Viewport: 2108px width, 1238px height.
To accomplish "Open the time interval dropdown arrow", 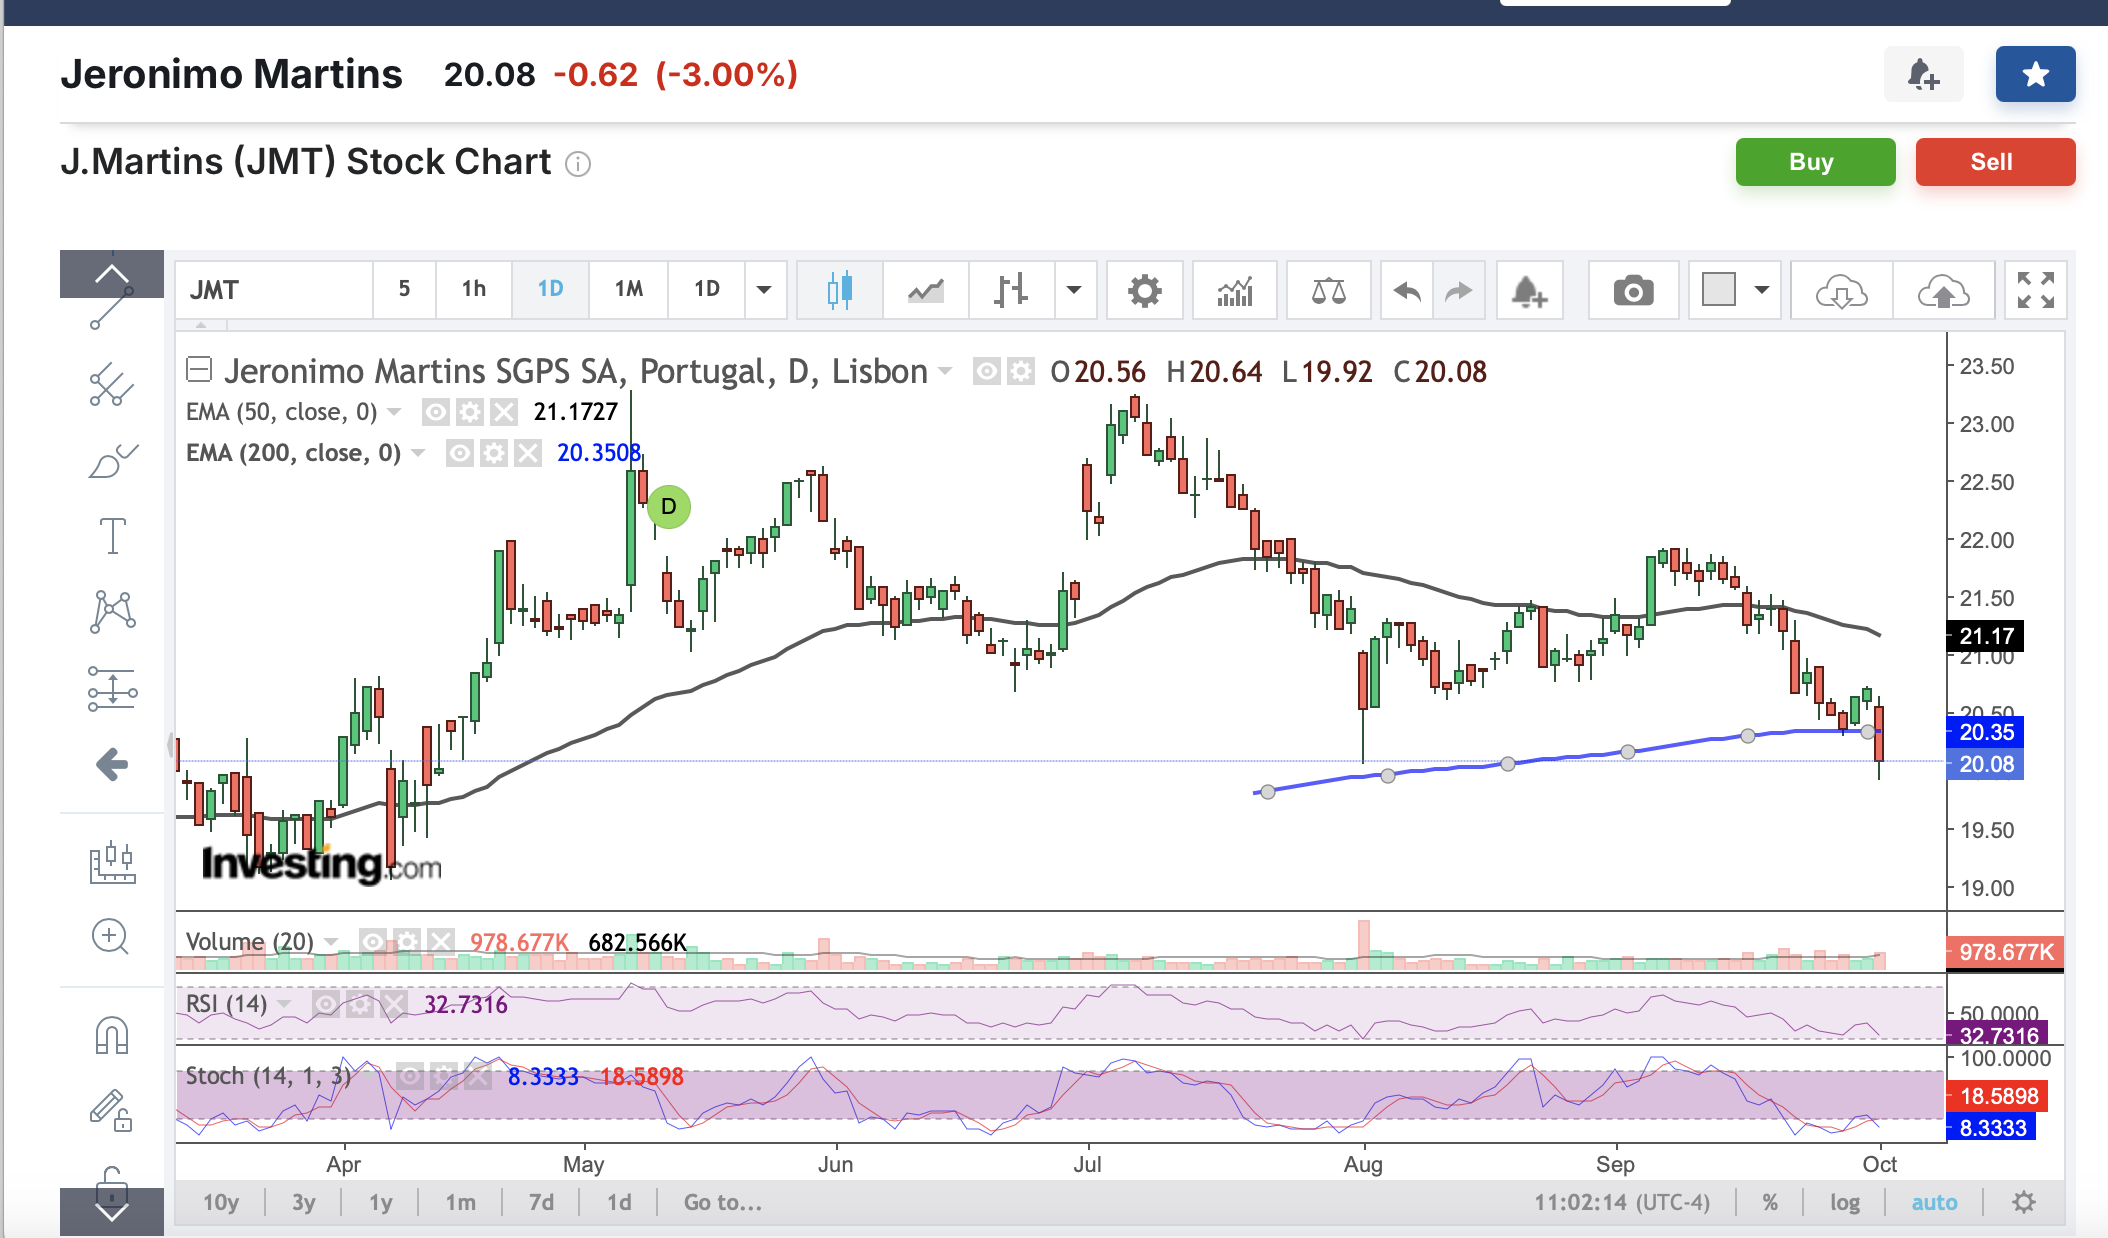I will coord(764,290).
